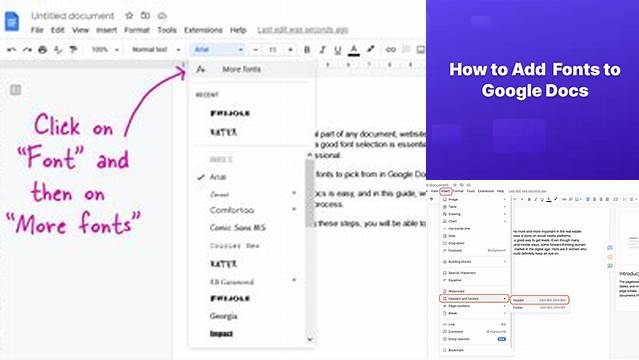
Task: Open the Google Docs home icon
Action: (x=12, y=21)
